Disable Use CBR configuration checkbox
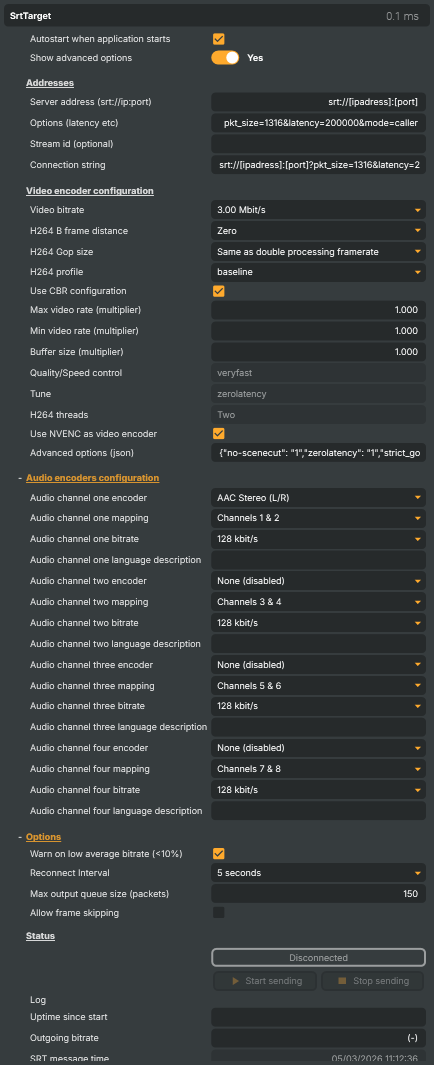The width and height of the screenshot is (434, 1065). [x=219, y=291]
